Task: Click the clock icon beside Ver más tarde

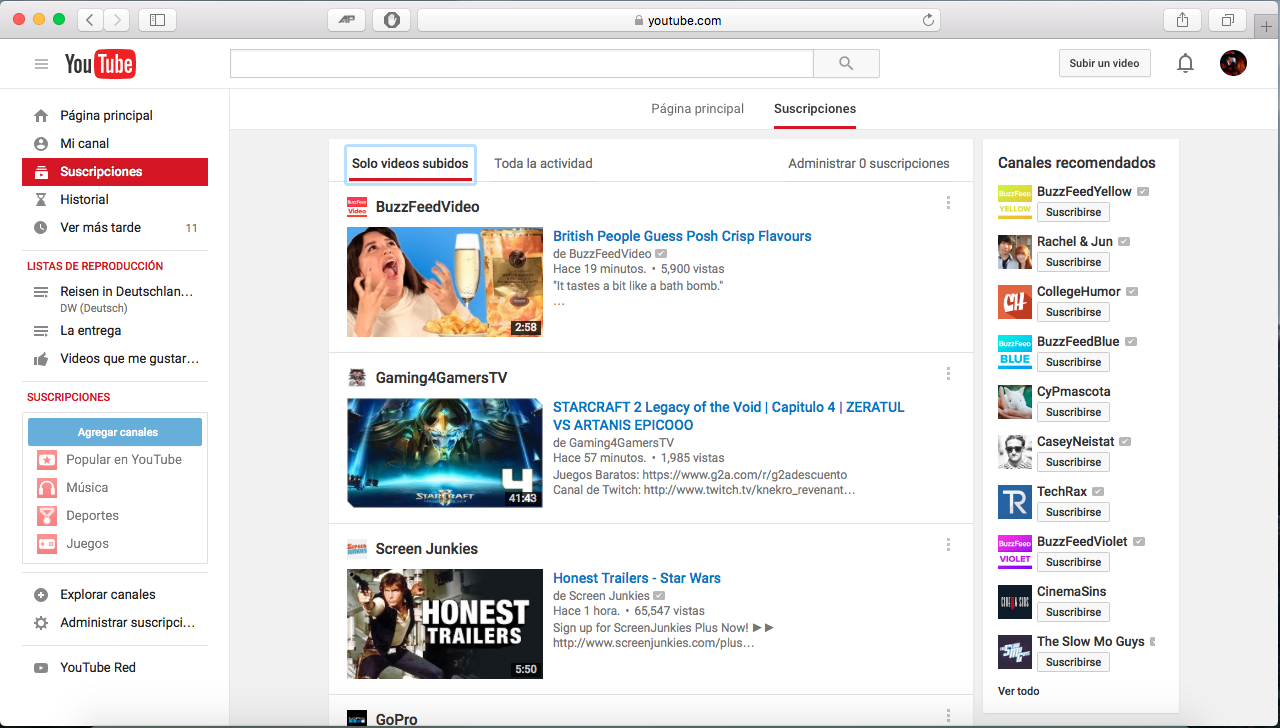Action: pyautogui.click(x=41, y=228)
